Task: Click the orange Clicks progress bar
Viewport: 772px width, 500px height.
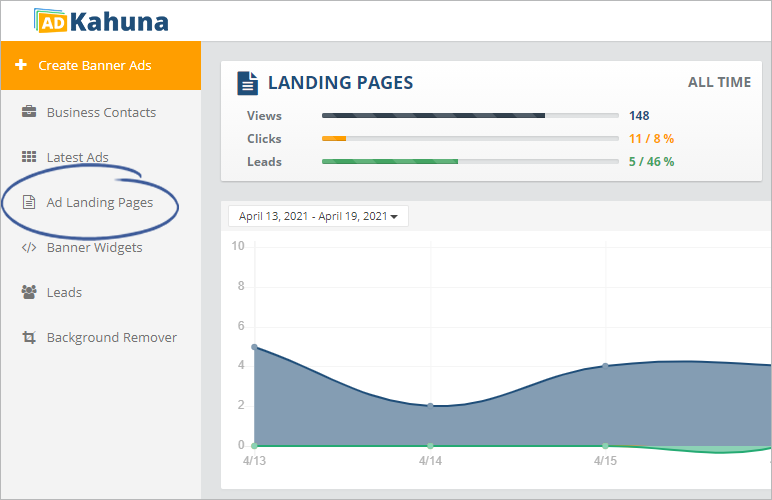Action: coord(469,138)
